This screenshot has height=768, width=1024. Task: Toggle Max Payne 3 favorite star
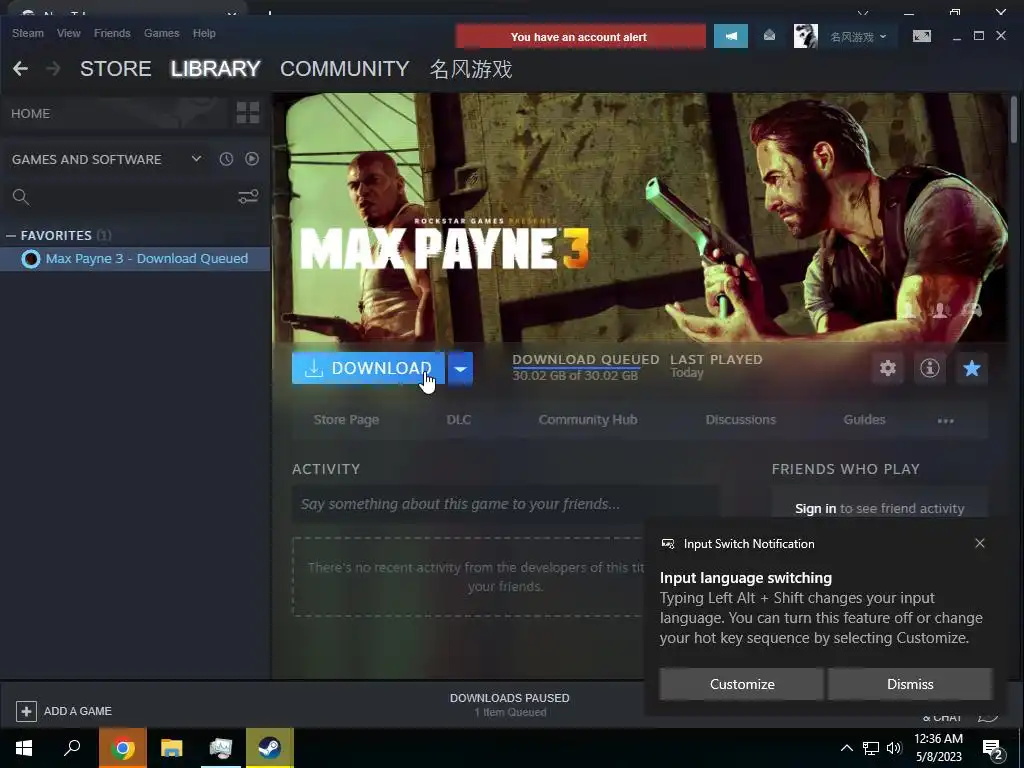tap(971, 368)
